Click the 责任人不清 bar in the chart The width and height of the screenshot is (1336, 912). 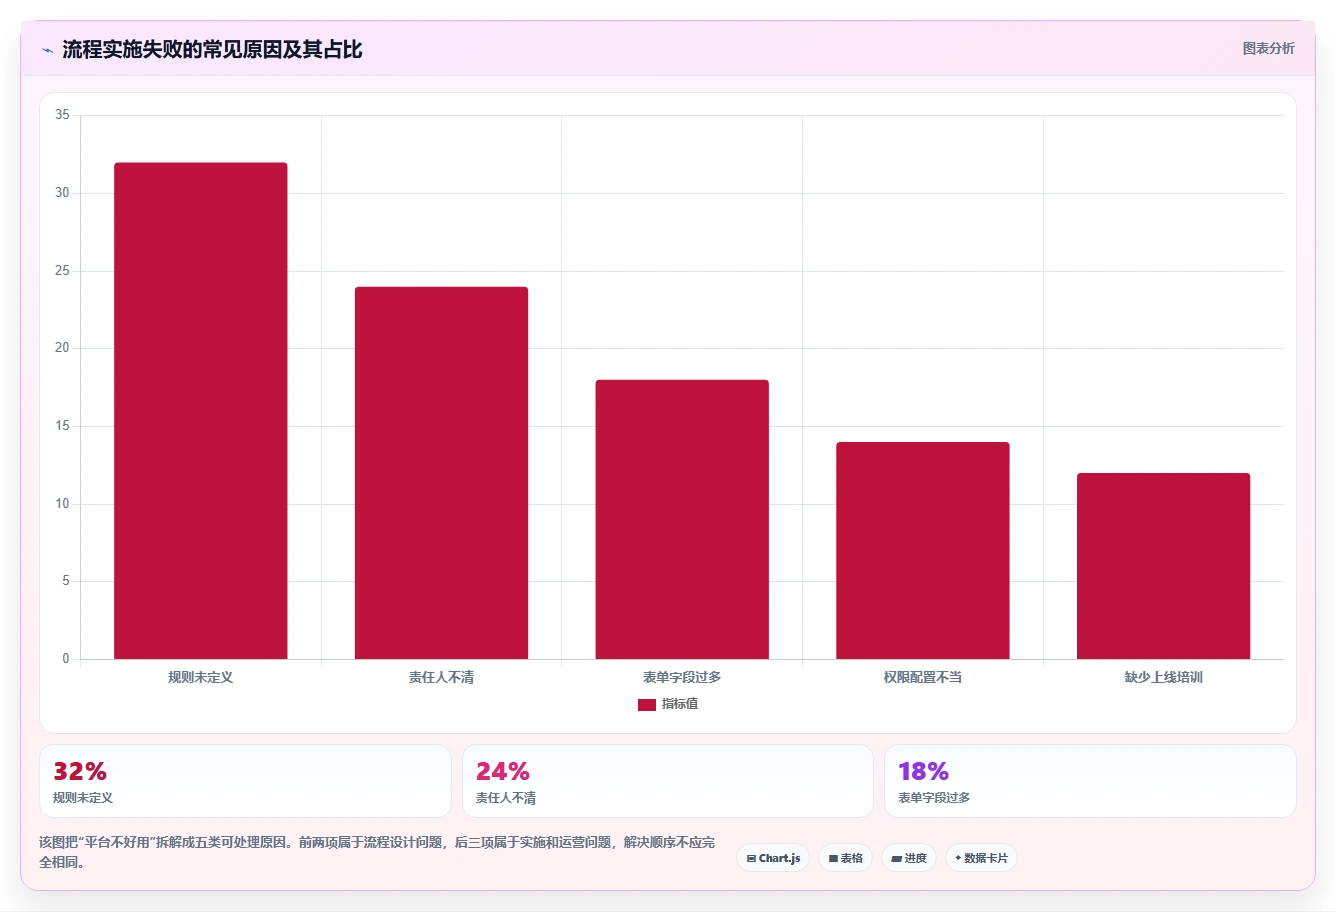click(x=441, y=473)
